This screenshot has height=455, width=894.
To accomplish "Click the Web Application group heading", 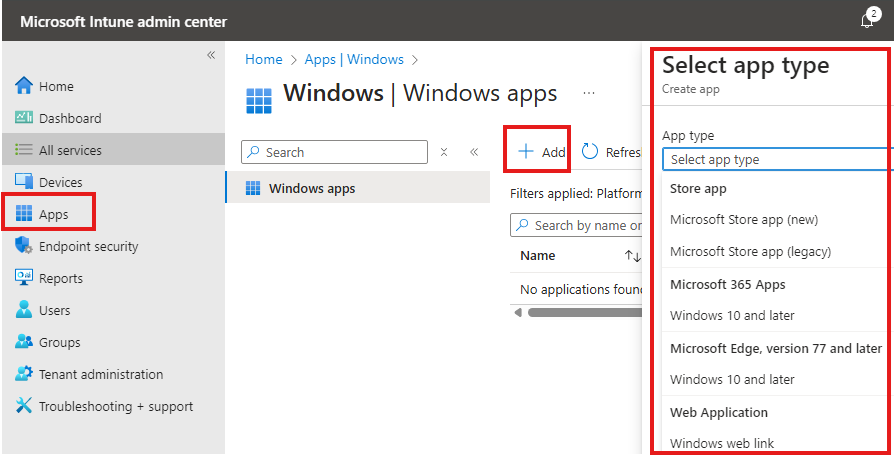I will pyautogui.click(x=719, y=412).
